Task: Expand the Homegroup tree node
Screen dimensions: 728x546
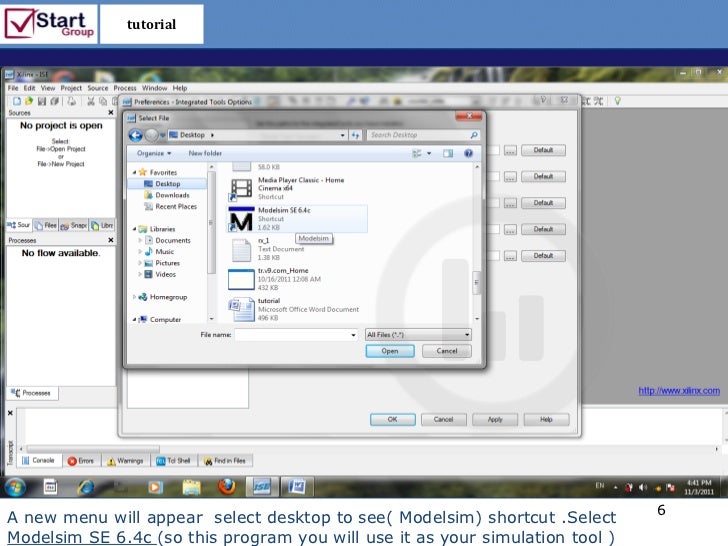Action: [134, 297]
